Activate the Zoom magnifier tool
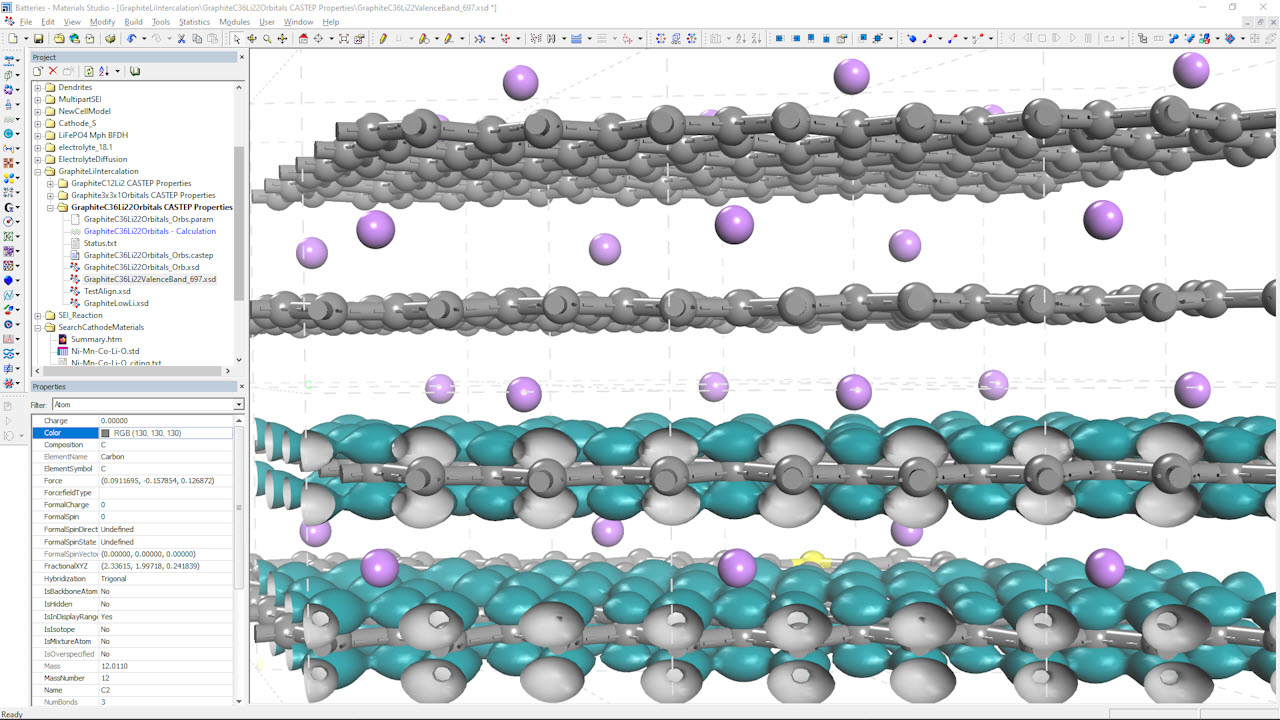The image size is (1280, 720). click(x=267, y=39)
